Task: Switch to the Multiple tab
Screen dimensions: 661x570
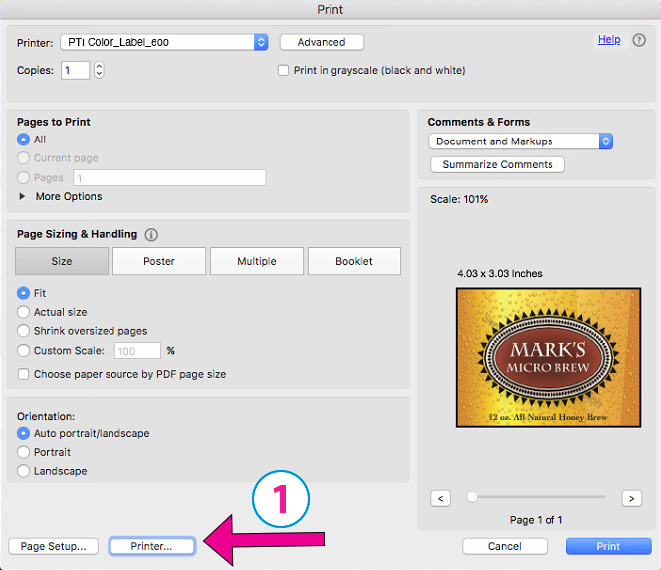Action: pyautogui.click(x=257, y=261)
